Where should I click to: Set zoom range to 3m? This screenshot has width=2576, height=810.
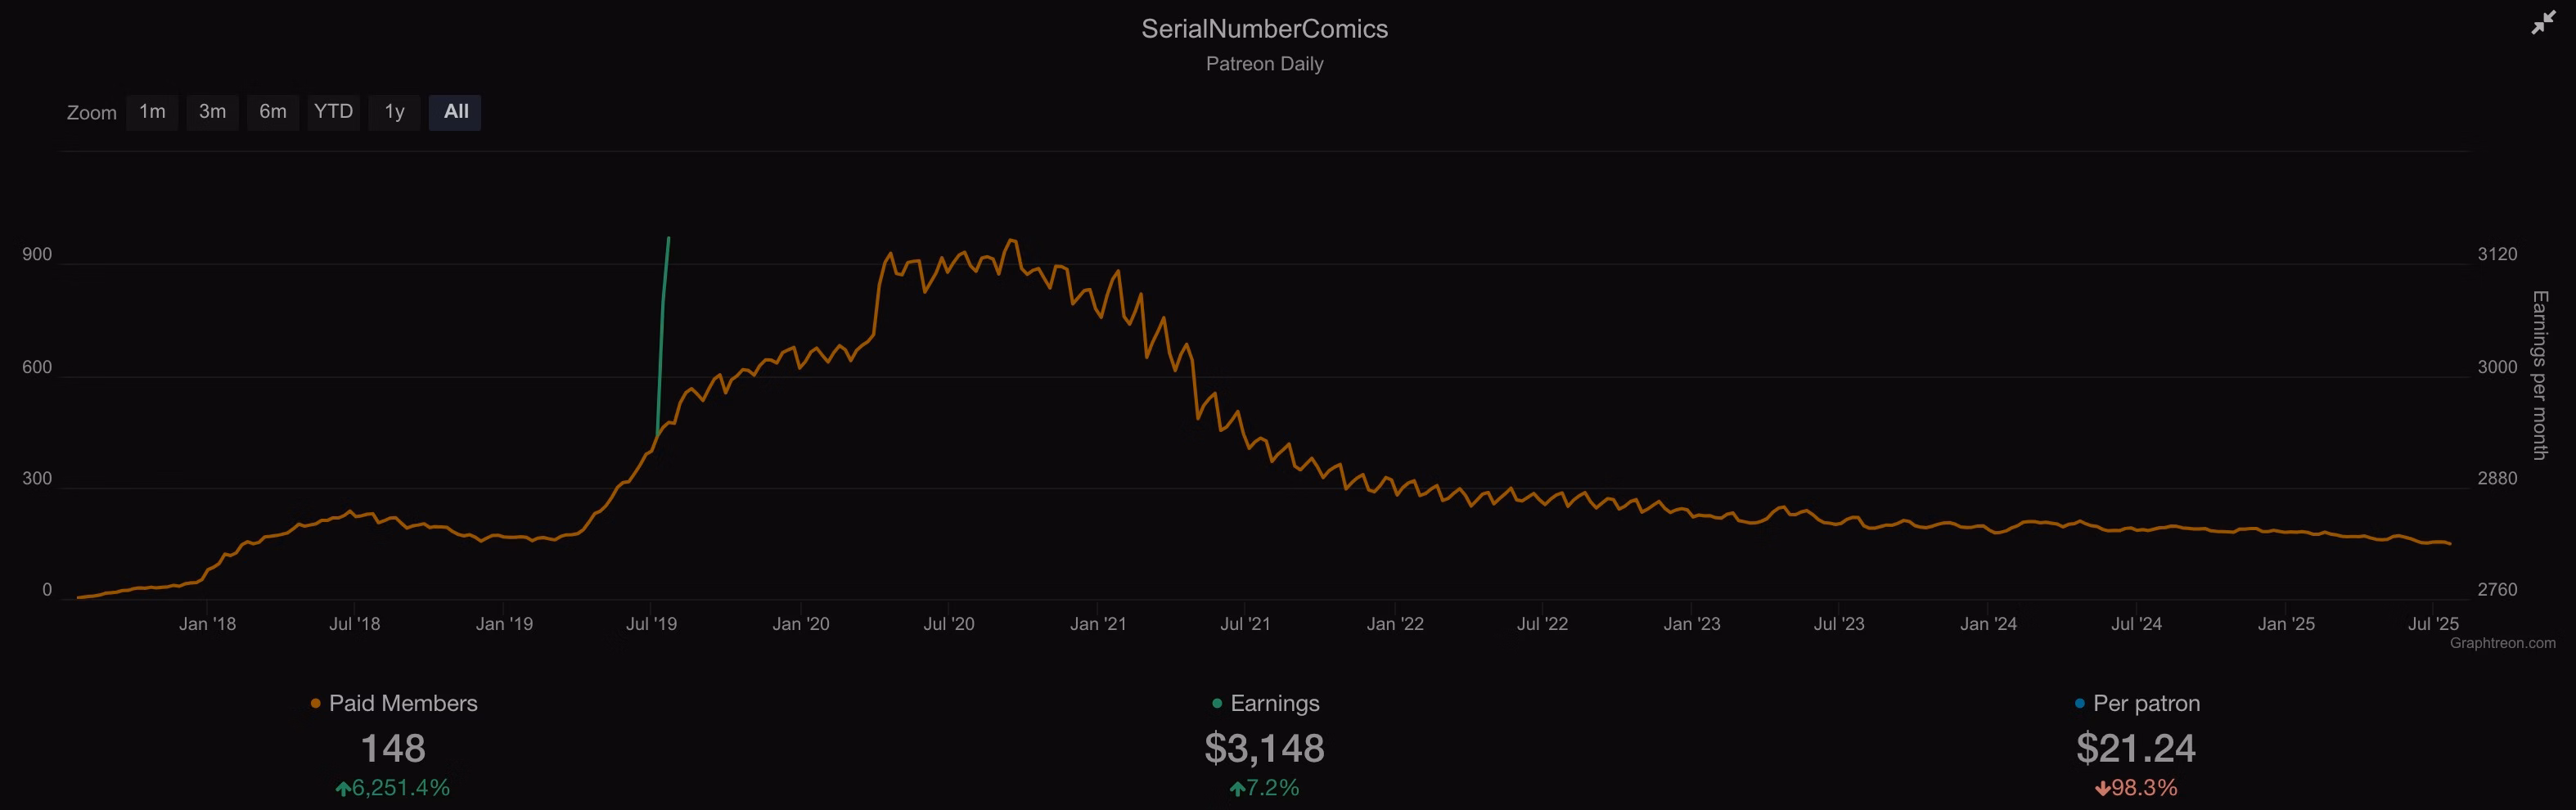212,112
